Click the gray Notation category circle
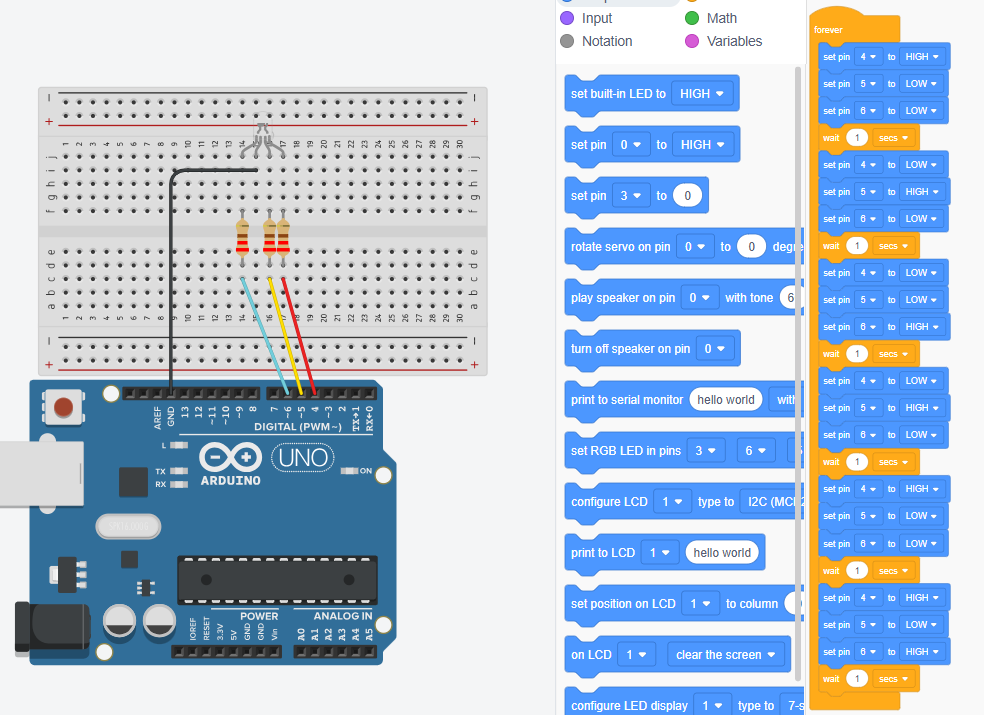This screenshot has width=984, height=715. coord(567,41)
